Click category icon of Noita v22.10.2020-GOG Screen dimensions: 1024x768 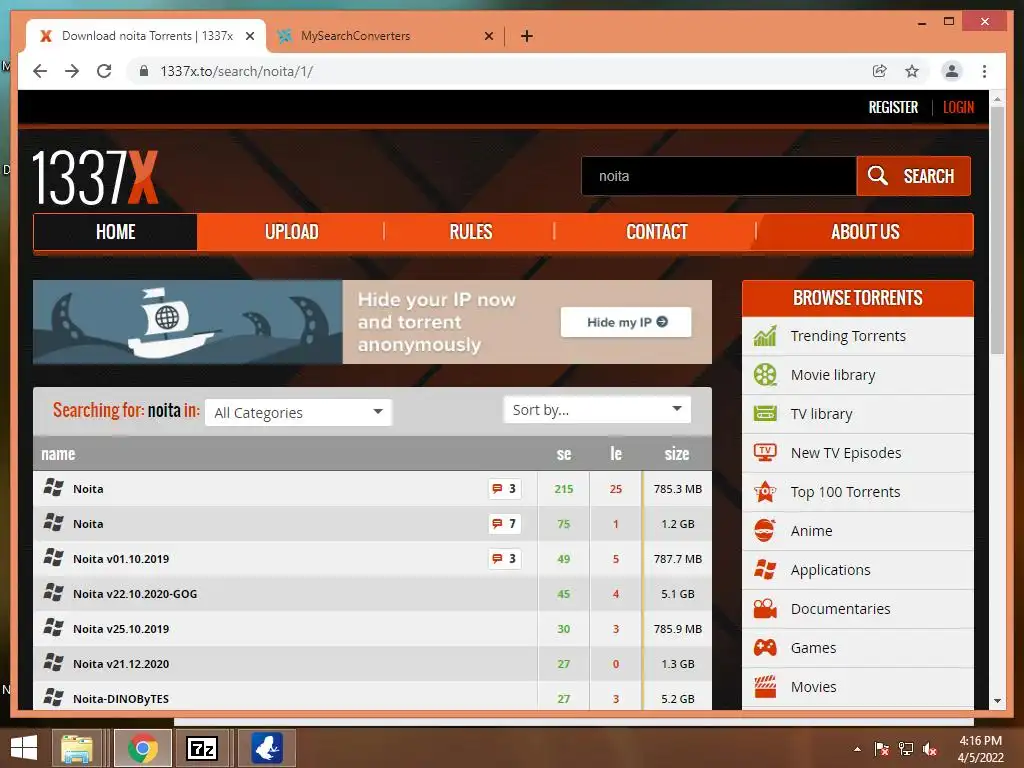[54, 593]
